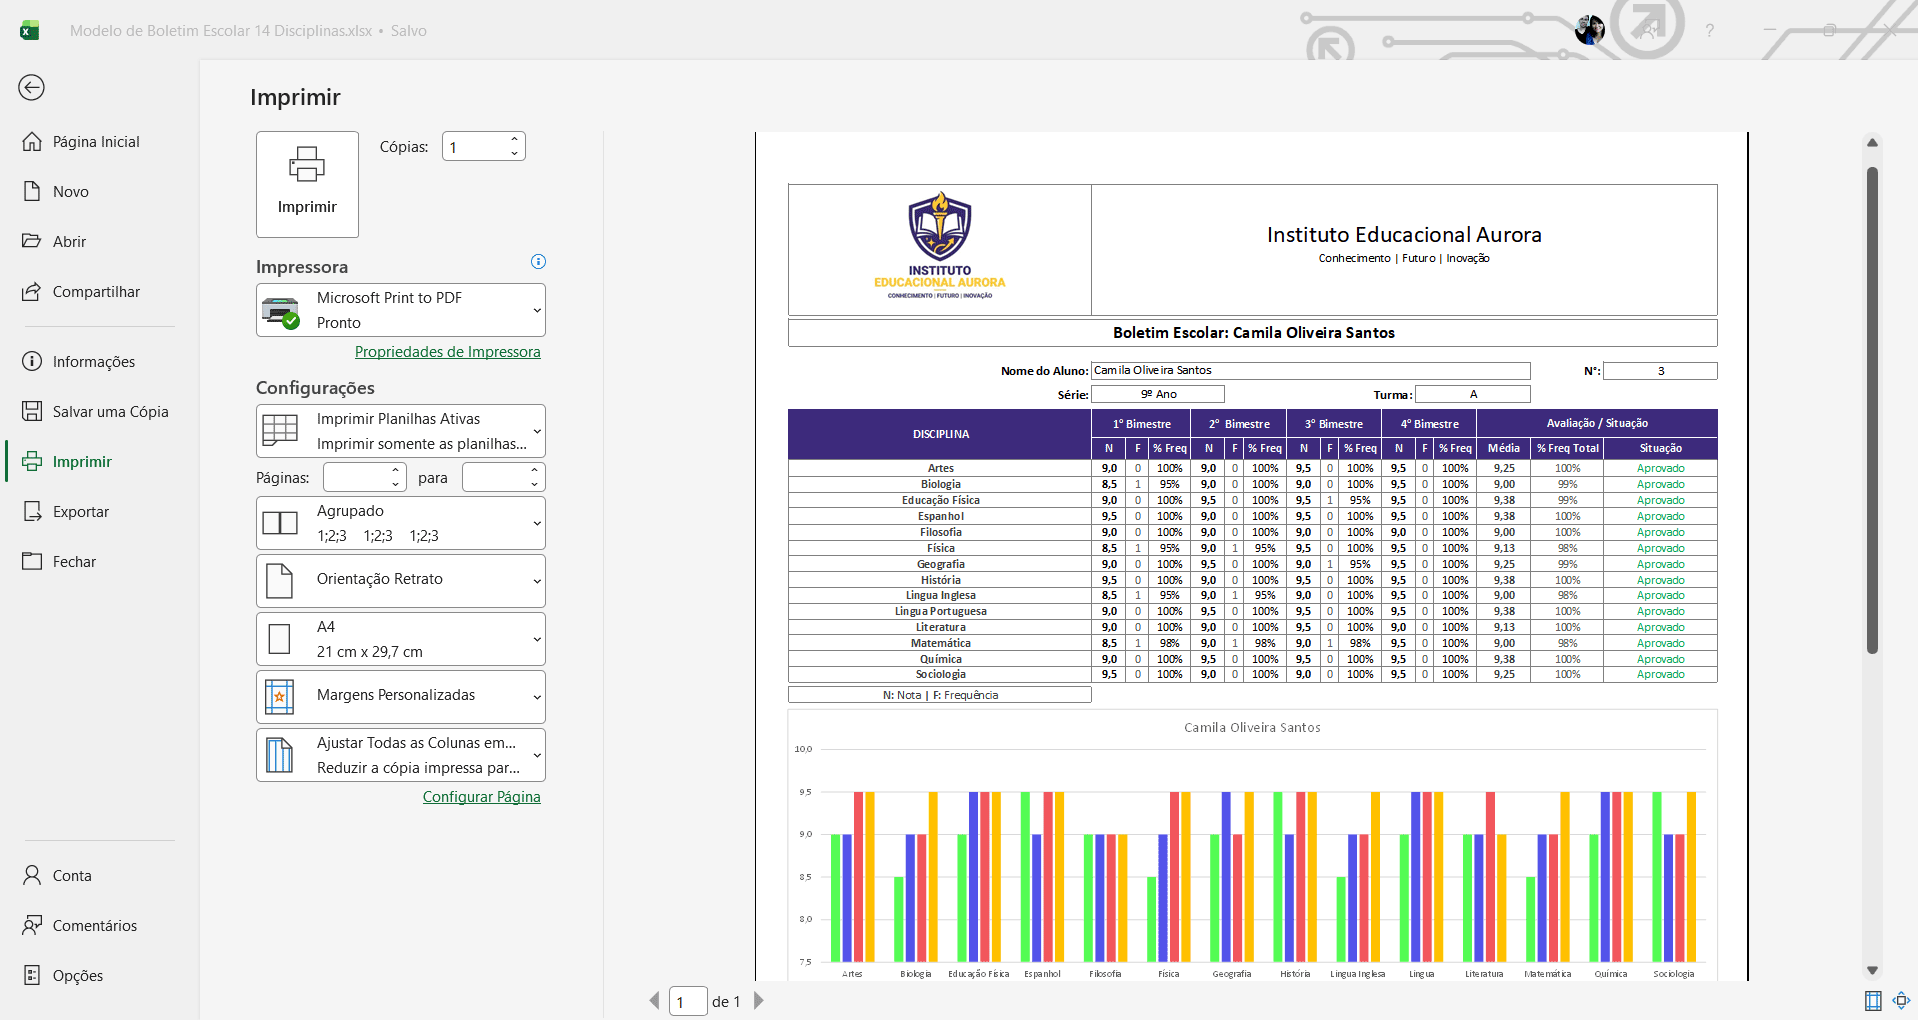
Task: Click the Excel app icon in title bar
Action: click(30, 31)
